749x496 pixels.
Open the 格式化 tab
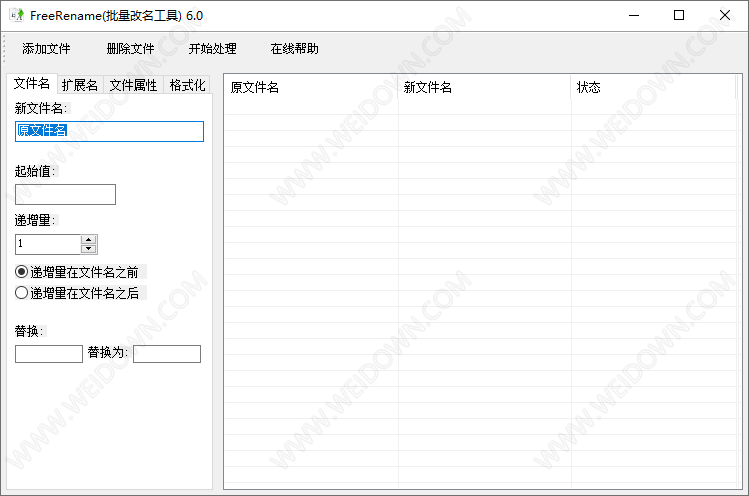(x=187, y=85)
